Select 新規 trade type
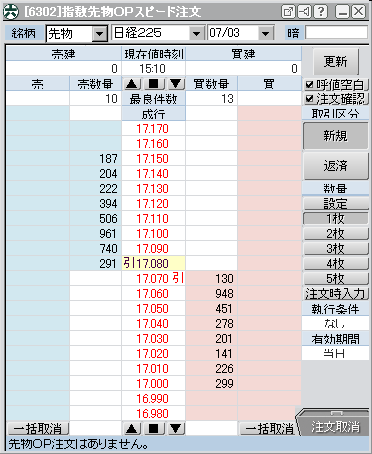Viewport: 372px width, 454px height. pos(336,136)
